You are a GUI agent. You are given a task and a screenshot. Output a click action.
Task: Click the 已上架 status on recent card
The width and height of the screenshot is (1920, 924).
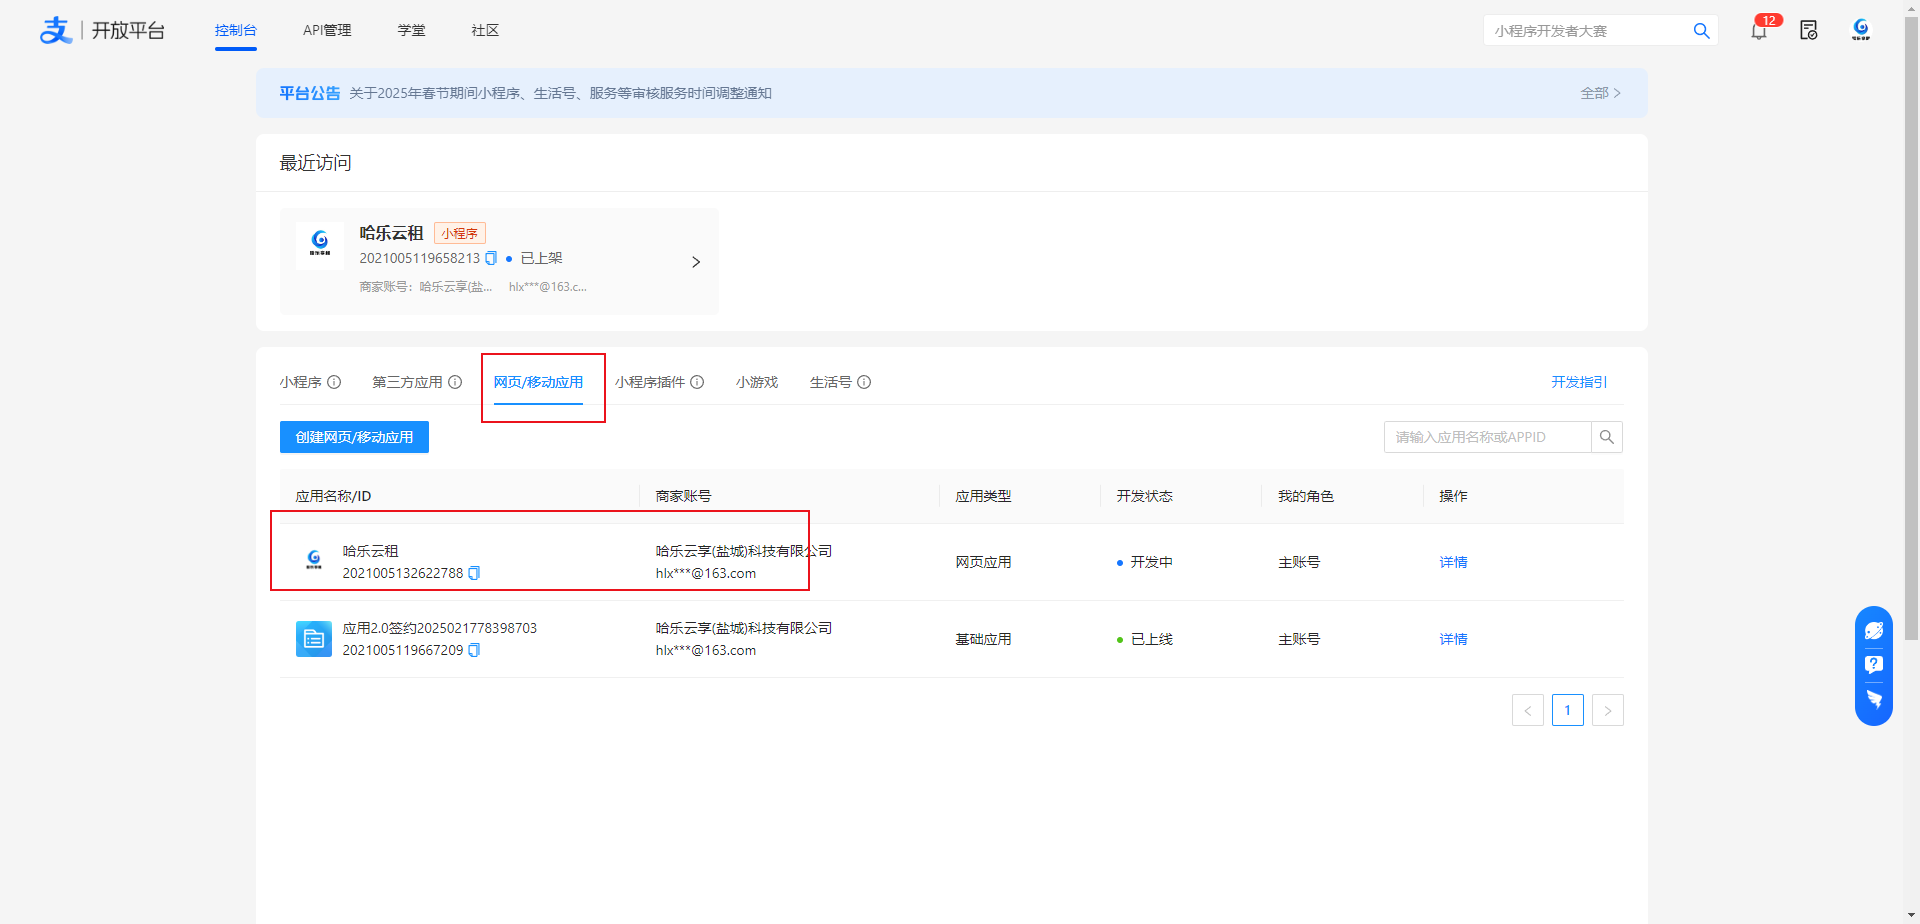(x=541, y=258)
